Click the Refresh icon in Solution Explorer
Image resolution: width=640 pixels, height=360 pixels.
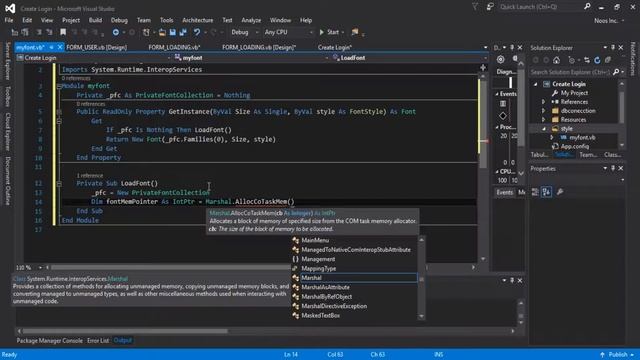pos(597,60)
